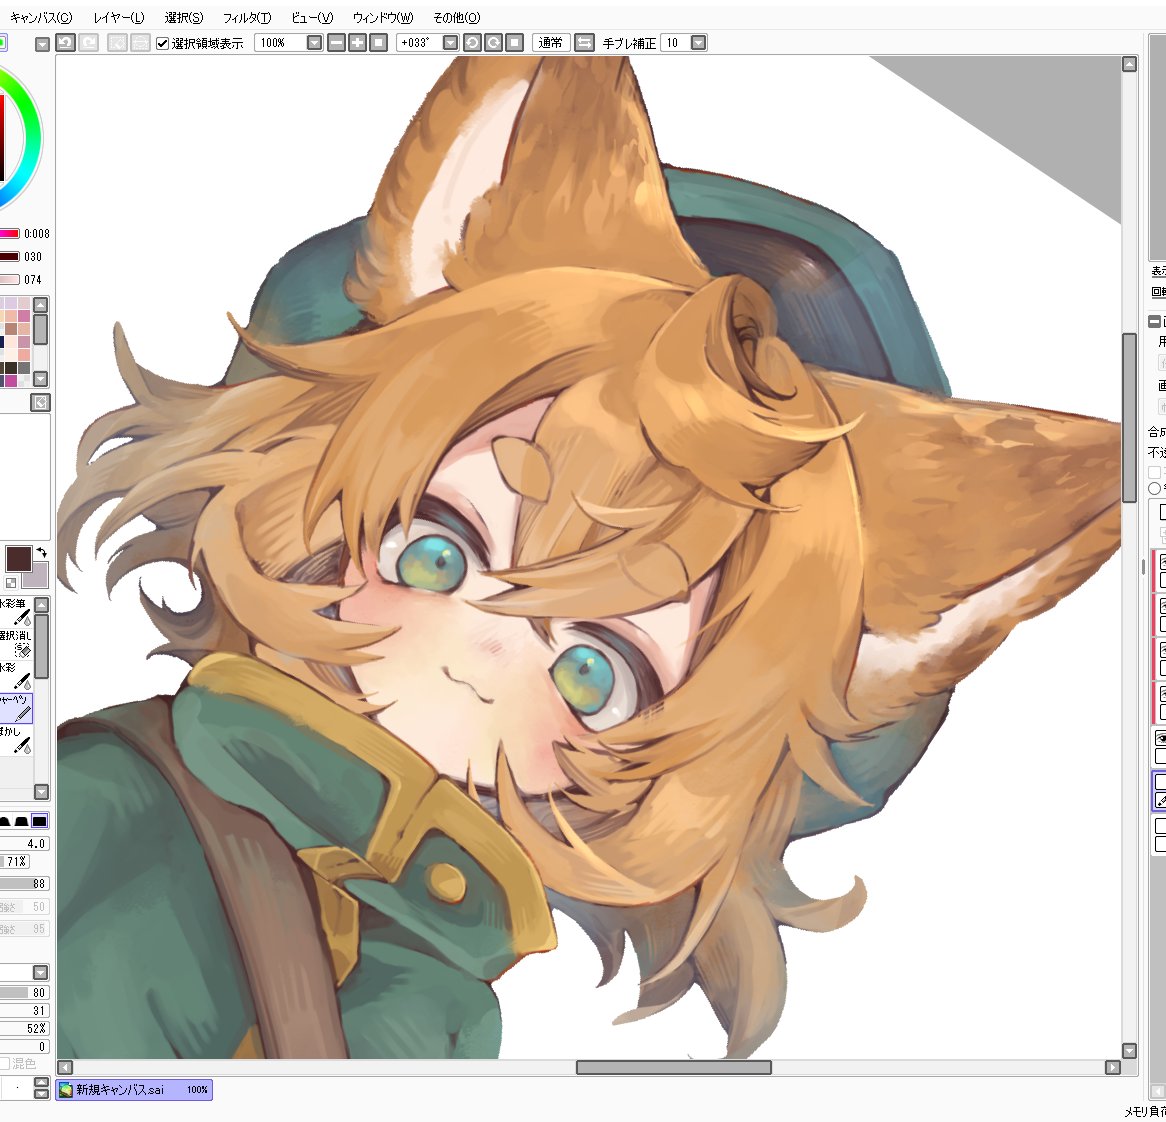Click the red 0:008 color slider
The height and width of the screenshot is (1122, 1166).
pyautogui.click(x=10, y=233)
